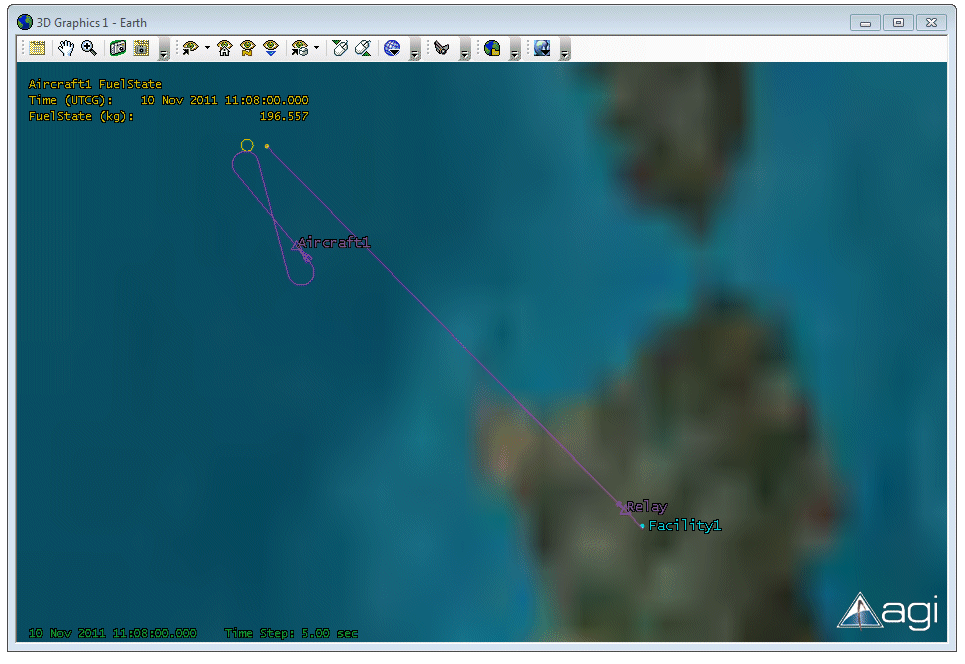This screenshot has width=965, height=664.
Task: Toggle the second mouse mode icon
Action: [x=364, y=48]
